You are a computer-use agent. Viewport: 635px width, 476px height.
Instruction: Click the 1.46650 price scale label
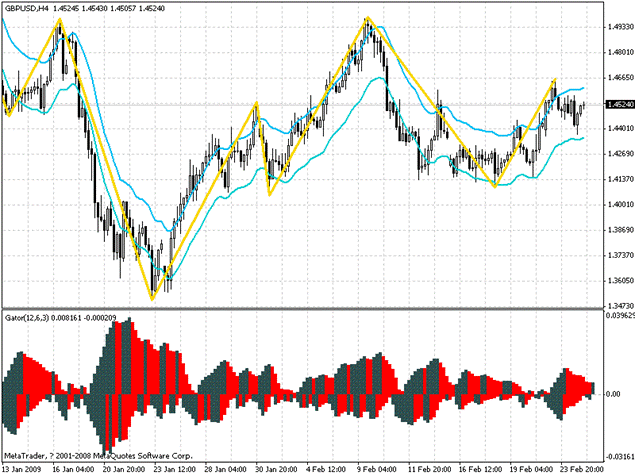pos(620,77)
